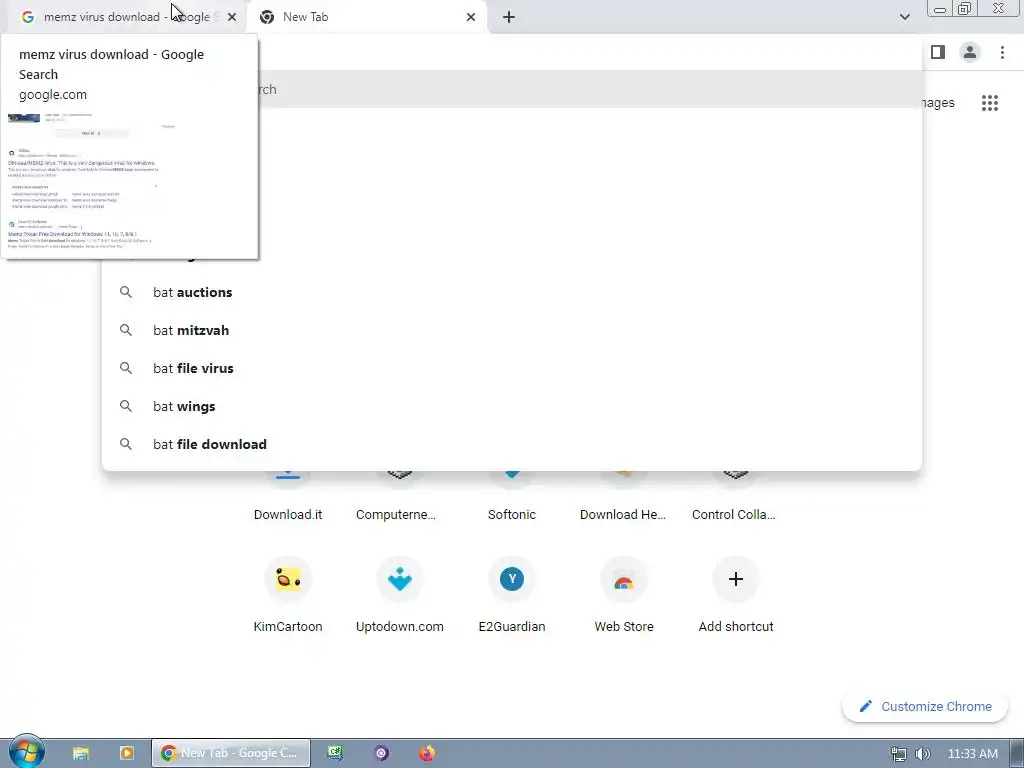Screen dimensions: 1024x768
Task: Click search icon beside bat file virus
Action: pyautogui.click(x=126, y=368)
